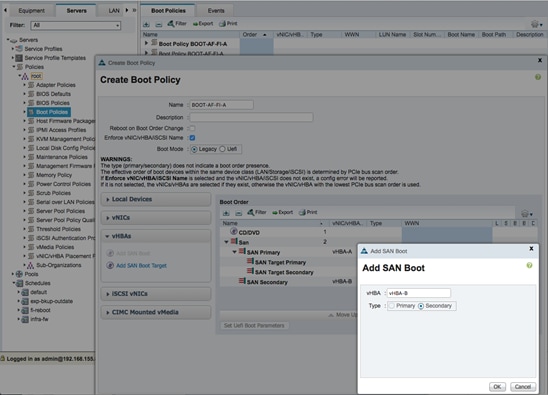
Task: Edit boot policy Name field
Action: [x=222, y=105]
